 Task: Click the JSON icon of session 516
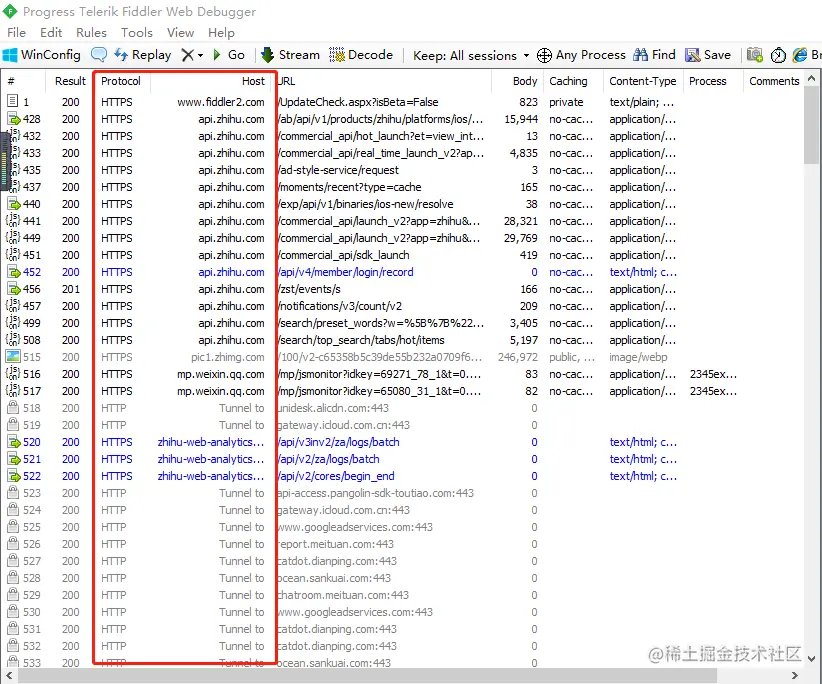click(13, 374)
